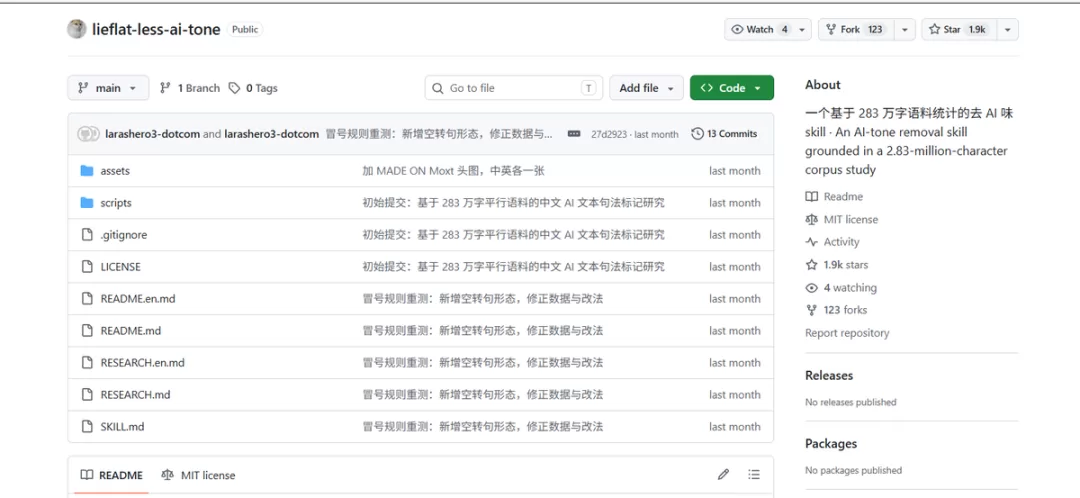Click the Watch button
1080x498 pixels.
point(760,30)
